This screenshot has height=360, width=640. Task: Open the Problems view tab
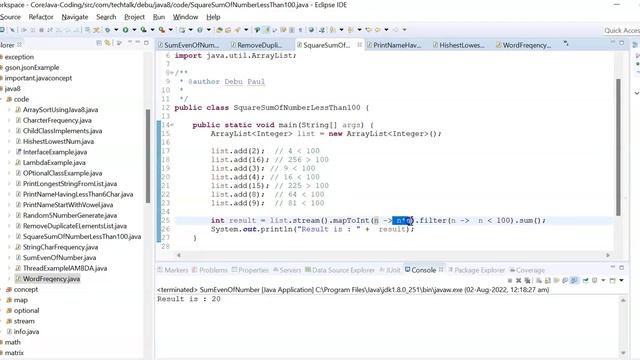point(210,270)
